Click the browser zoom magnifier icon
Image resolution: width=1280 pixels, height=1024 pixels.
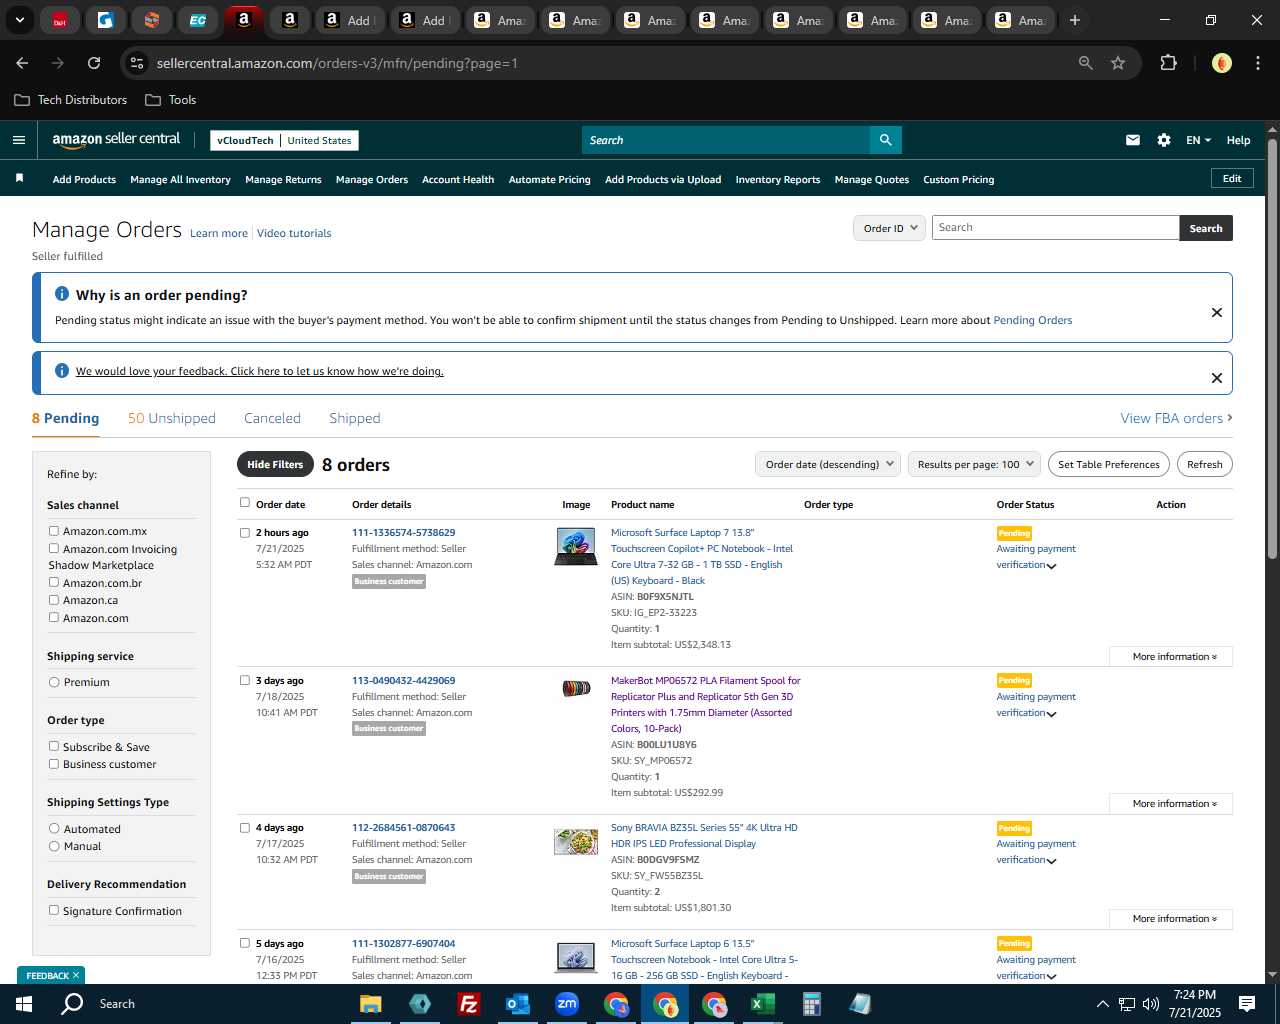point(1086,63)
